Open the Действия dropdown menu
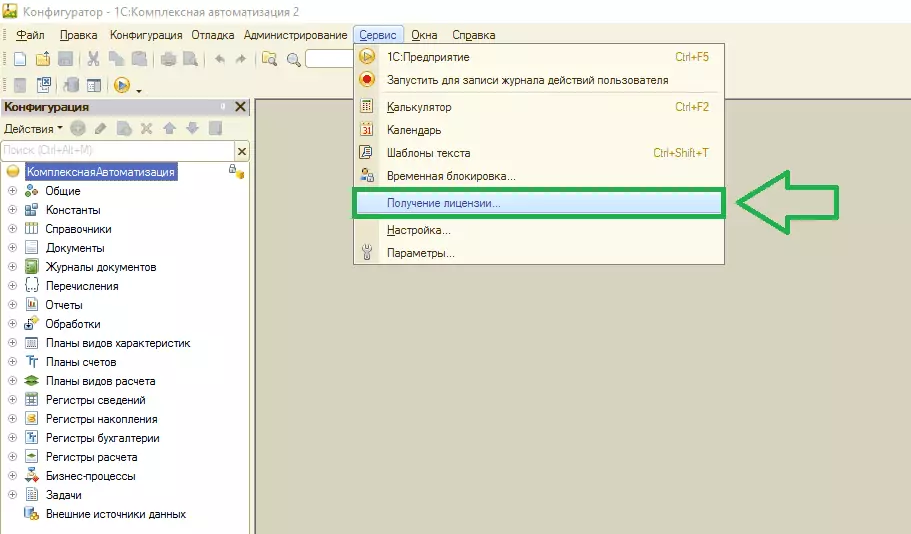Image resolution: width=911 pixels, height=534 pixels. click(x=33, y=128)
